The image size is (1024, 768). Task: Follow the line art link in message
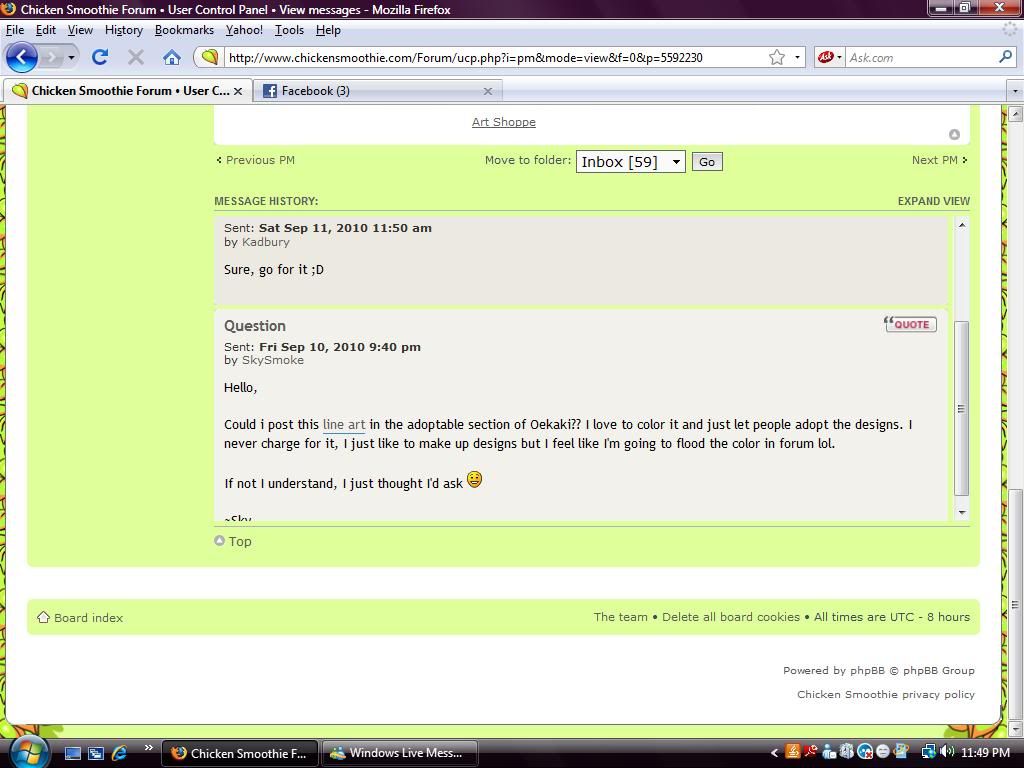[344, 424]
